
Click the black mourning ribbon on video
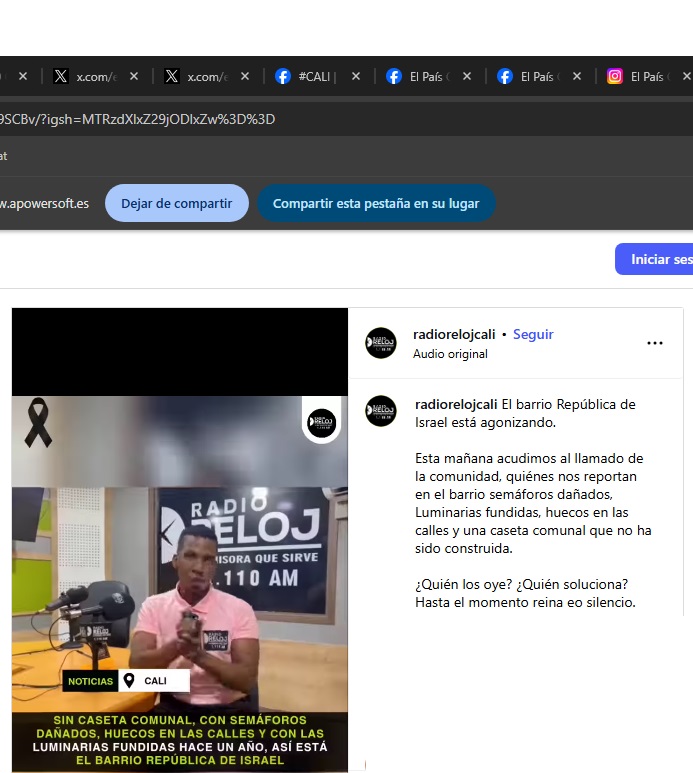(x=38, y=423)
